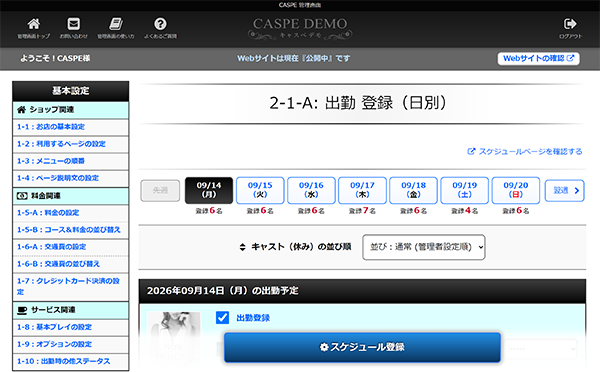600x372 pixels.
Task: Toggle the 出勤登録 checkbox
Action: pyautogui.click(x=222, y=318)
